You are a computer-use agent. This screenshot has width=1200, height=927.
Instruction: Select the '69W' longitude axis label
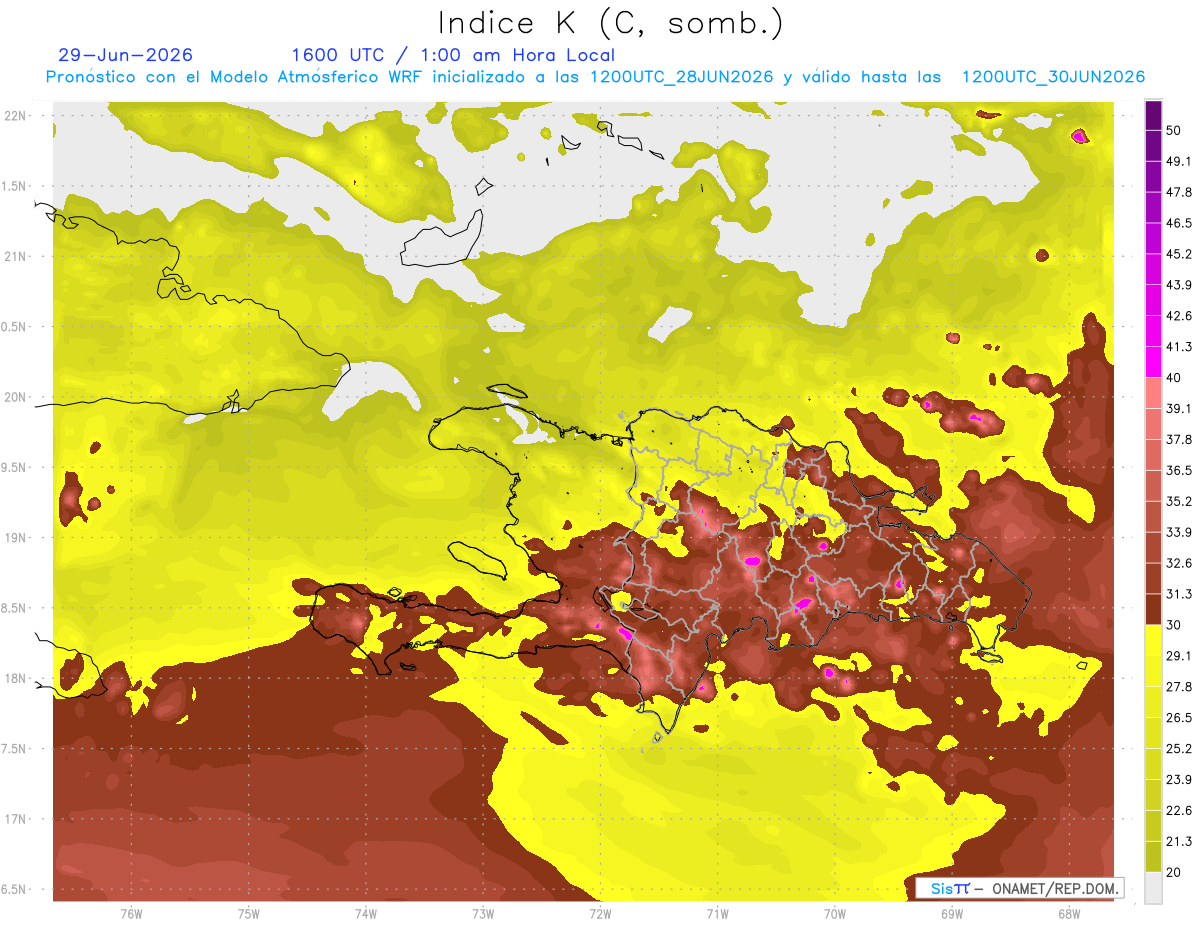(x=952, y=913)
